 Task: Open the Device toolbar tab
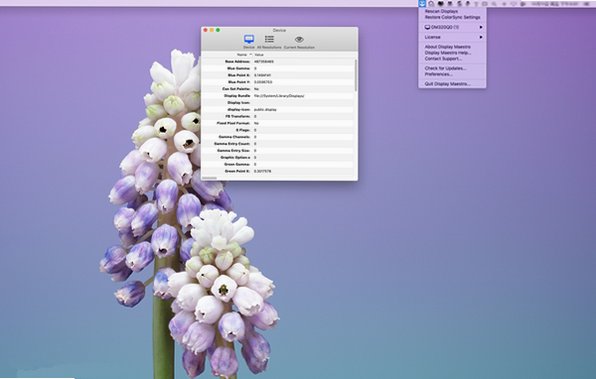pos(249,41)
